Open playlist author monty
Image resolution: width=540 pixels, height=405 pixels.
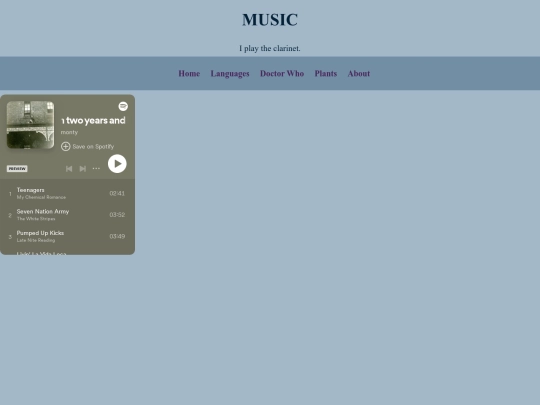tap(69, 132)
